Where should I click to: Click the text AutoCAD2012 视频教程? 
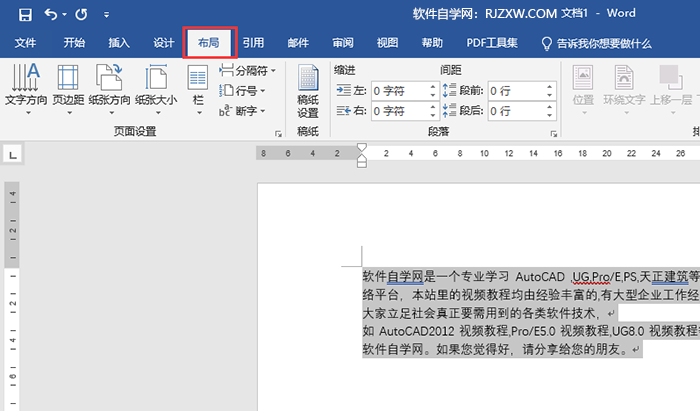pyautogui.click(x=443, y=331)
